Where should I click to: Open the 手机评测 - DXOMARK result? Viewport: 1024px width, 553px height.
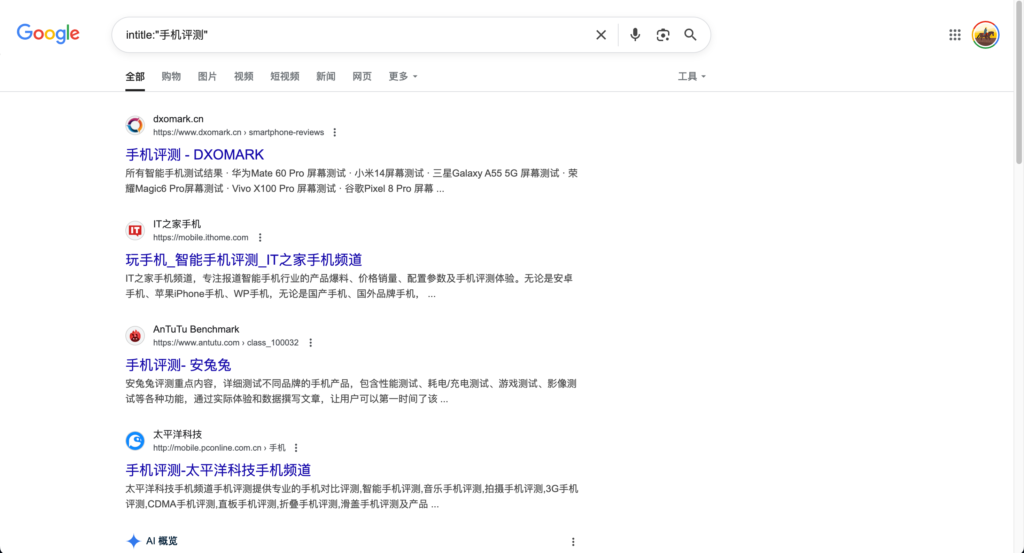[195, 155]
